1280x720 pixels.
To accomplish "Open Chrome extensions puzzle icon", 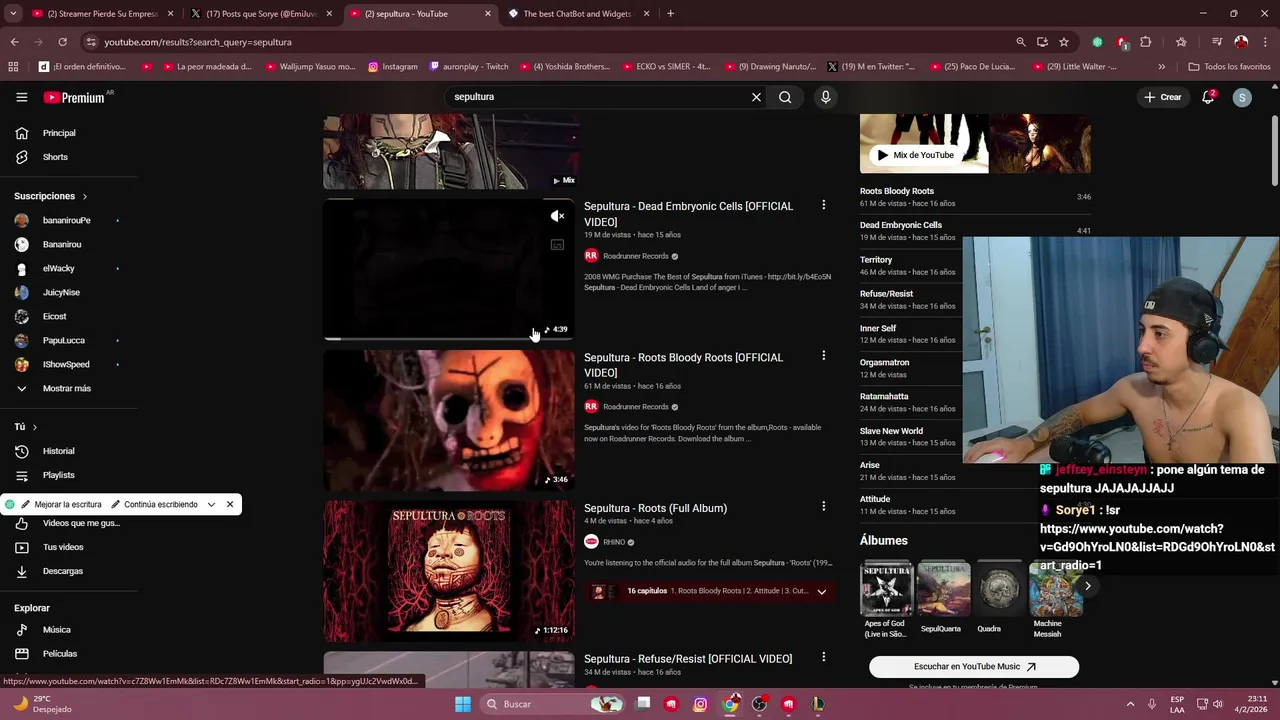I will 1146,42.
